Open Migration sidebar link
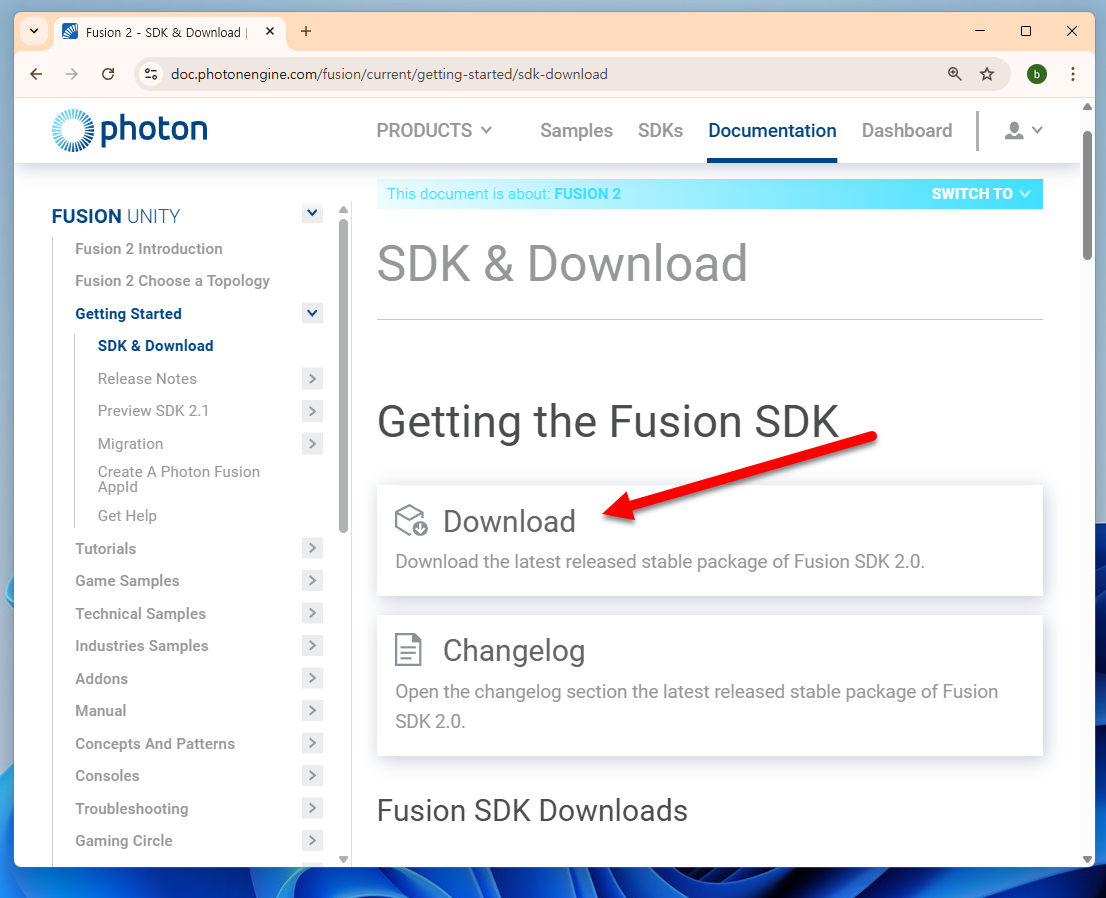The width and height of the screenshot is (1106, 898). point(130,444)
